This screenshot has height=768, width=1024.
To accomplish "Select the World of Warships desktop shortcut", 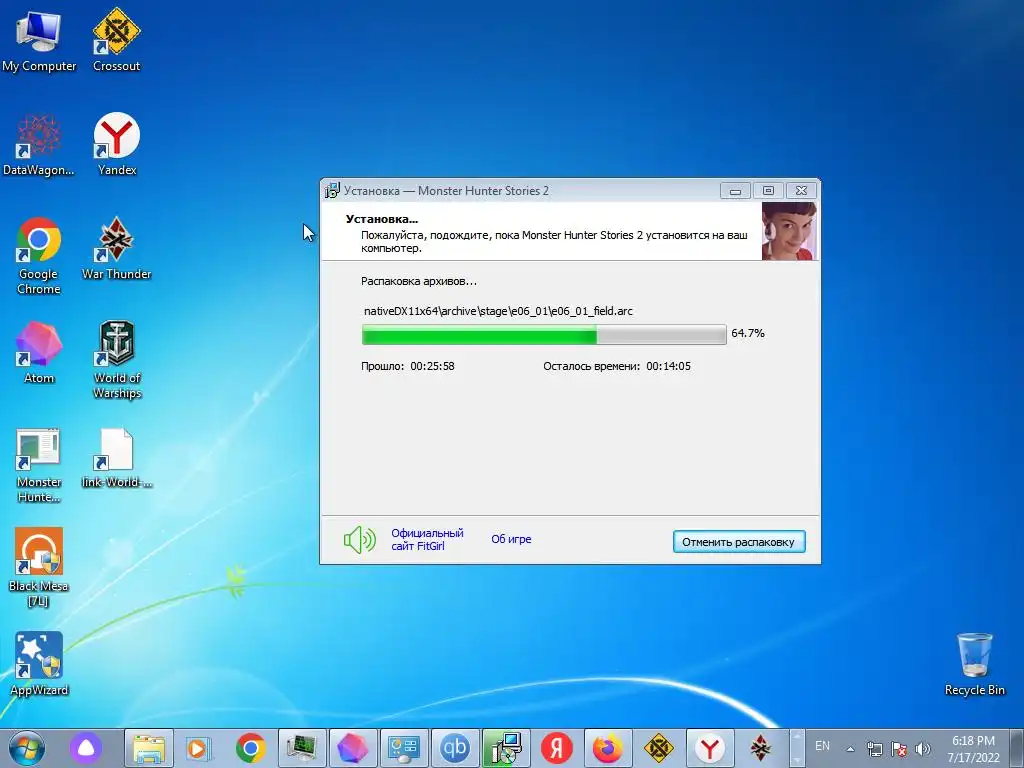I will coord(116,359).
